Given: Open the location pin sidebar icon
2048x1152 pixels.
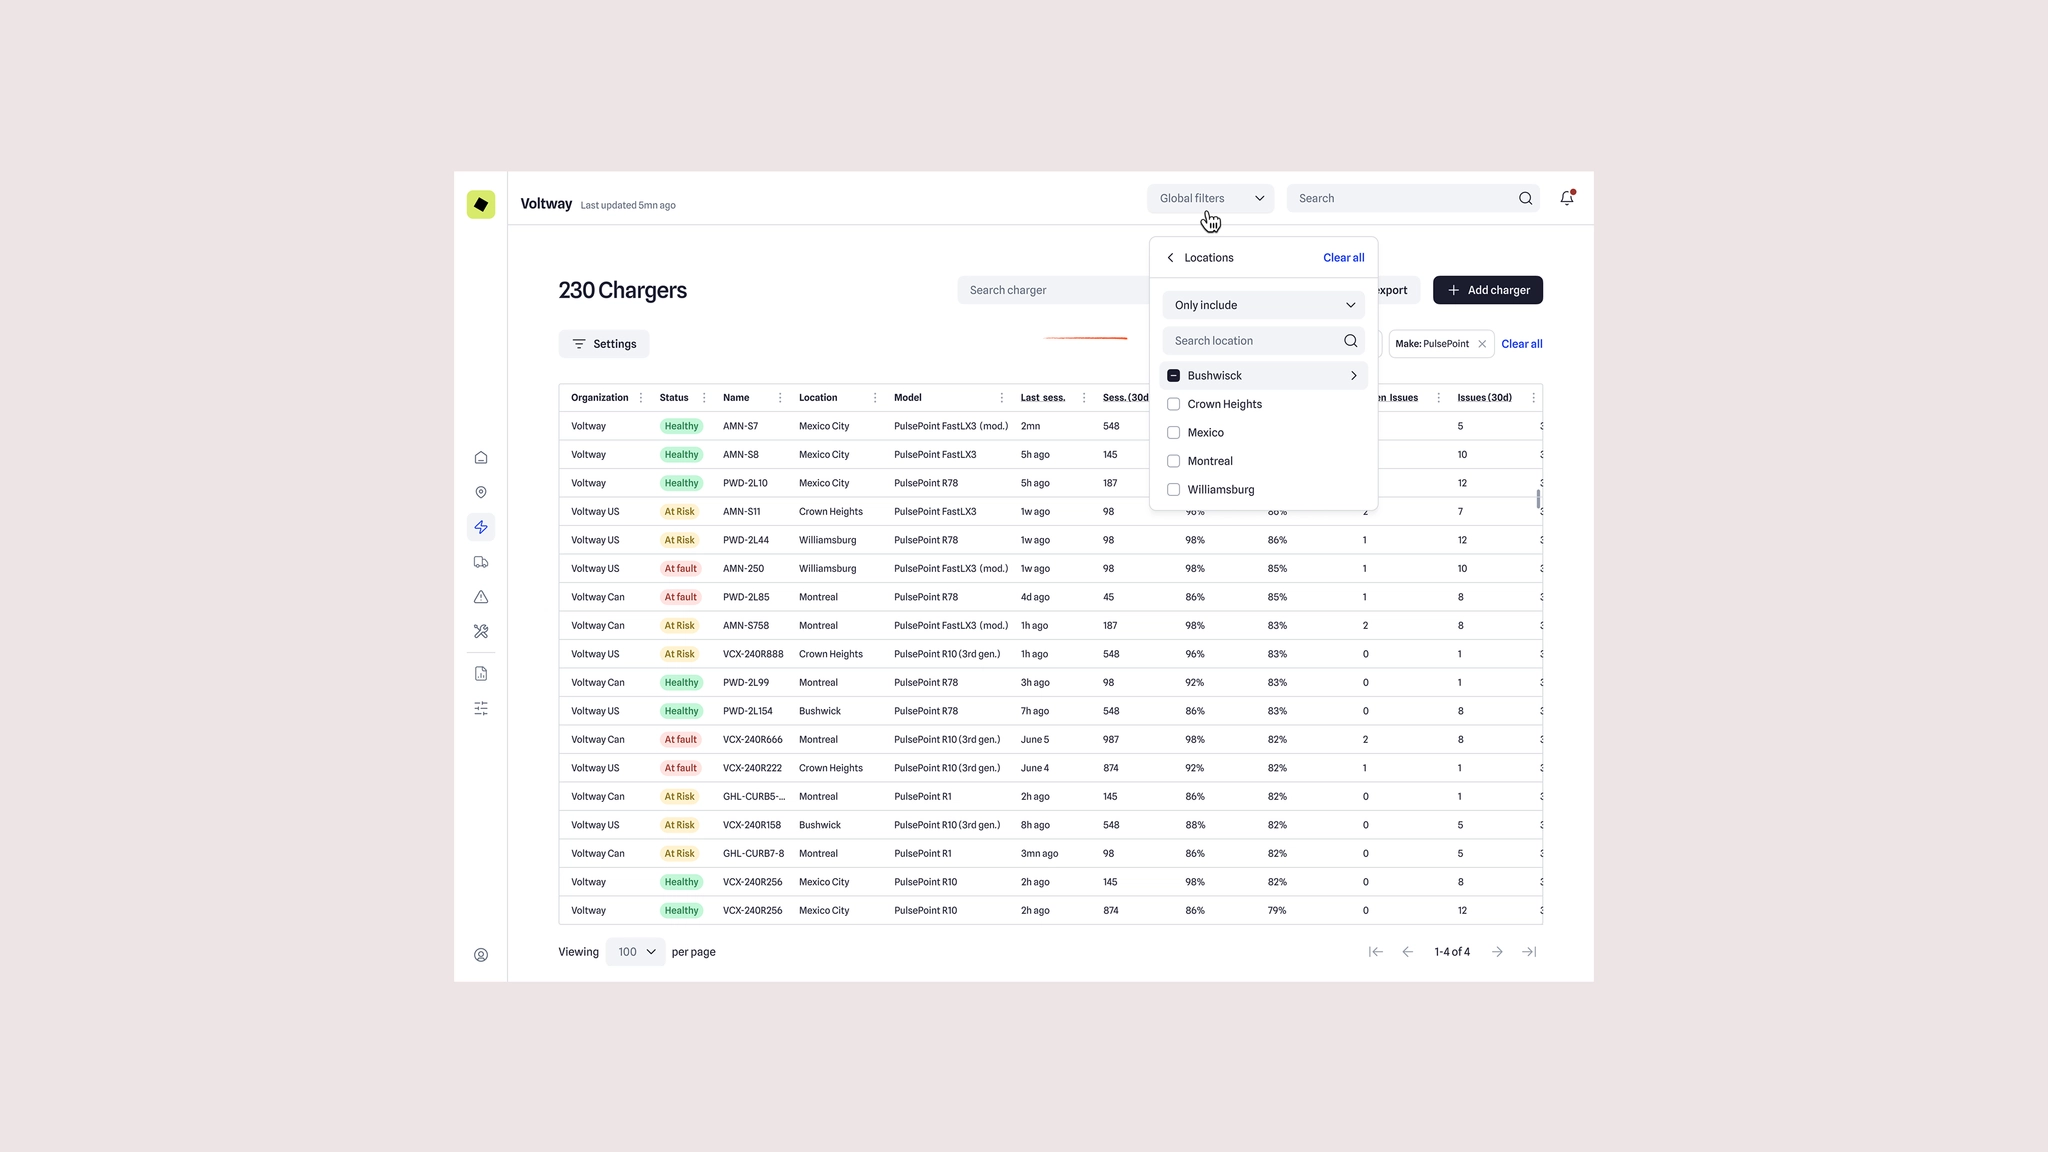Looking at the screenshot, I should pos(481,492).
